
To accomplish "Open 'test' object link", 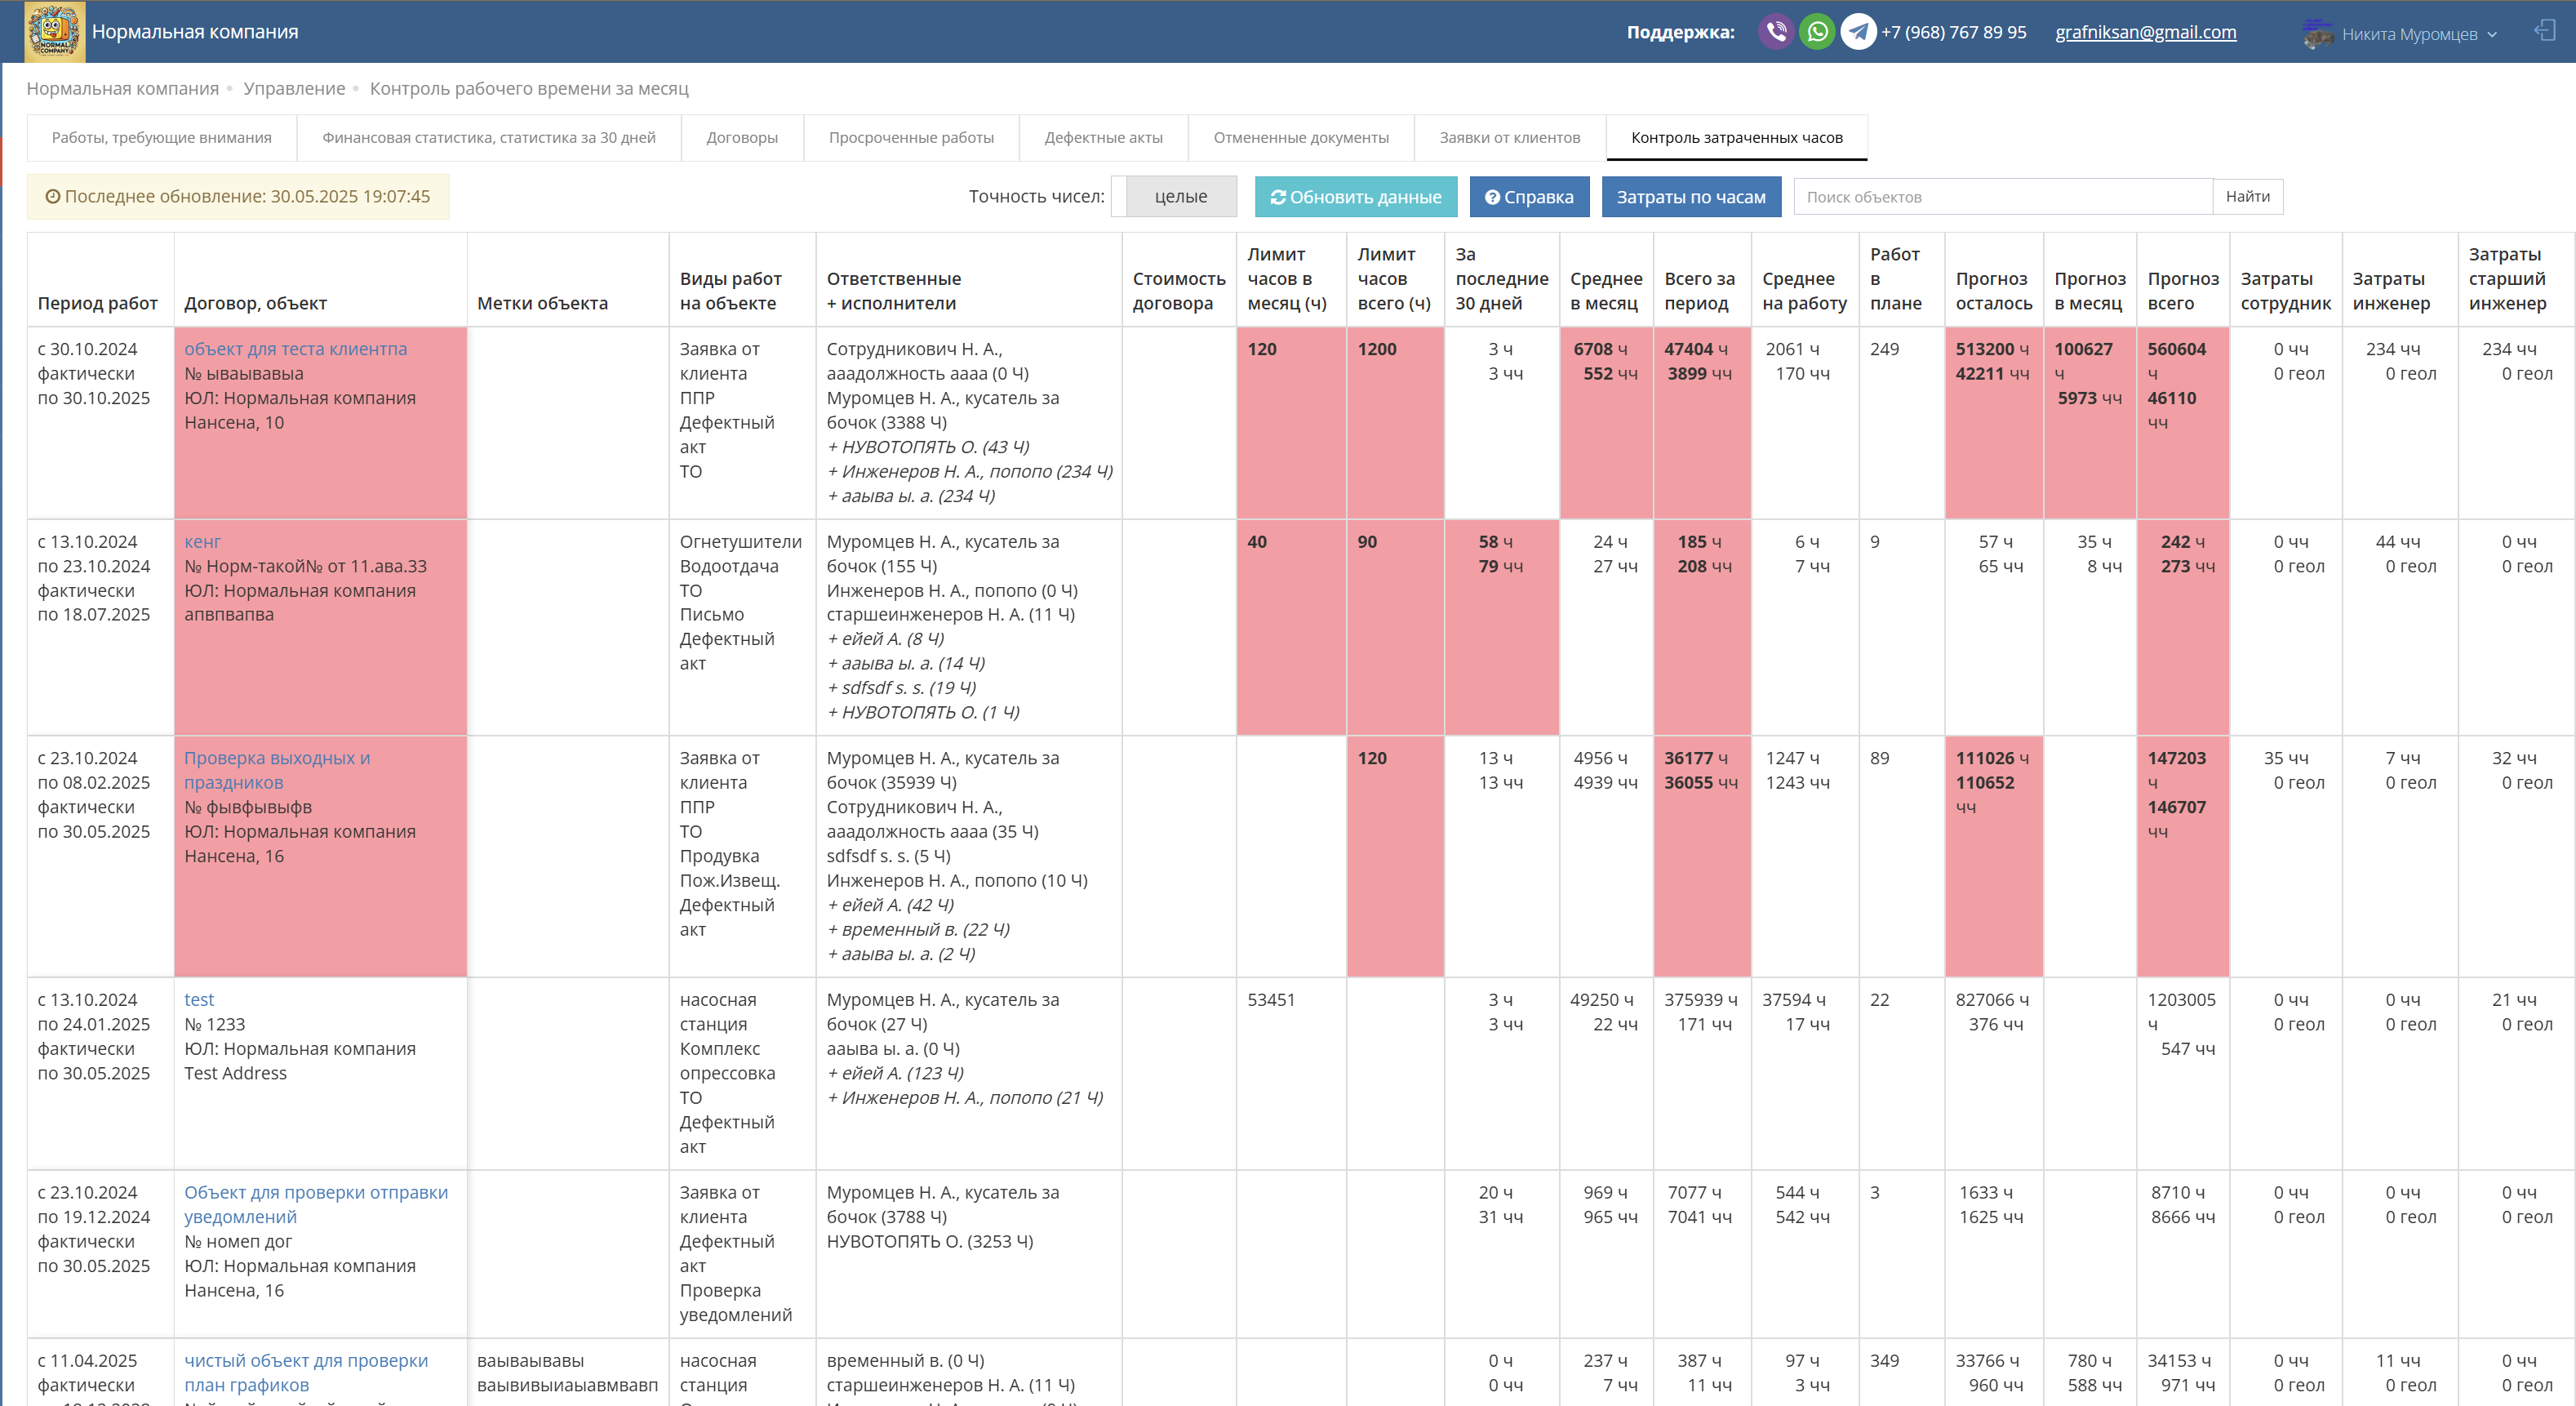I will coord(199,999).
